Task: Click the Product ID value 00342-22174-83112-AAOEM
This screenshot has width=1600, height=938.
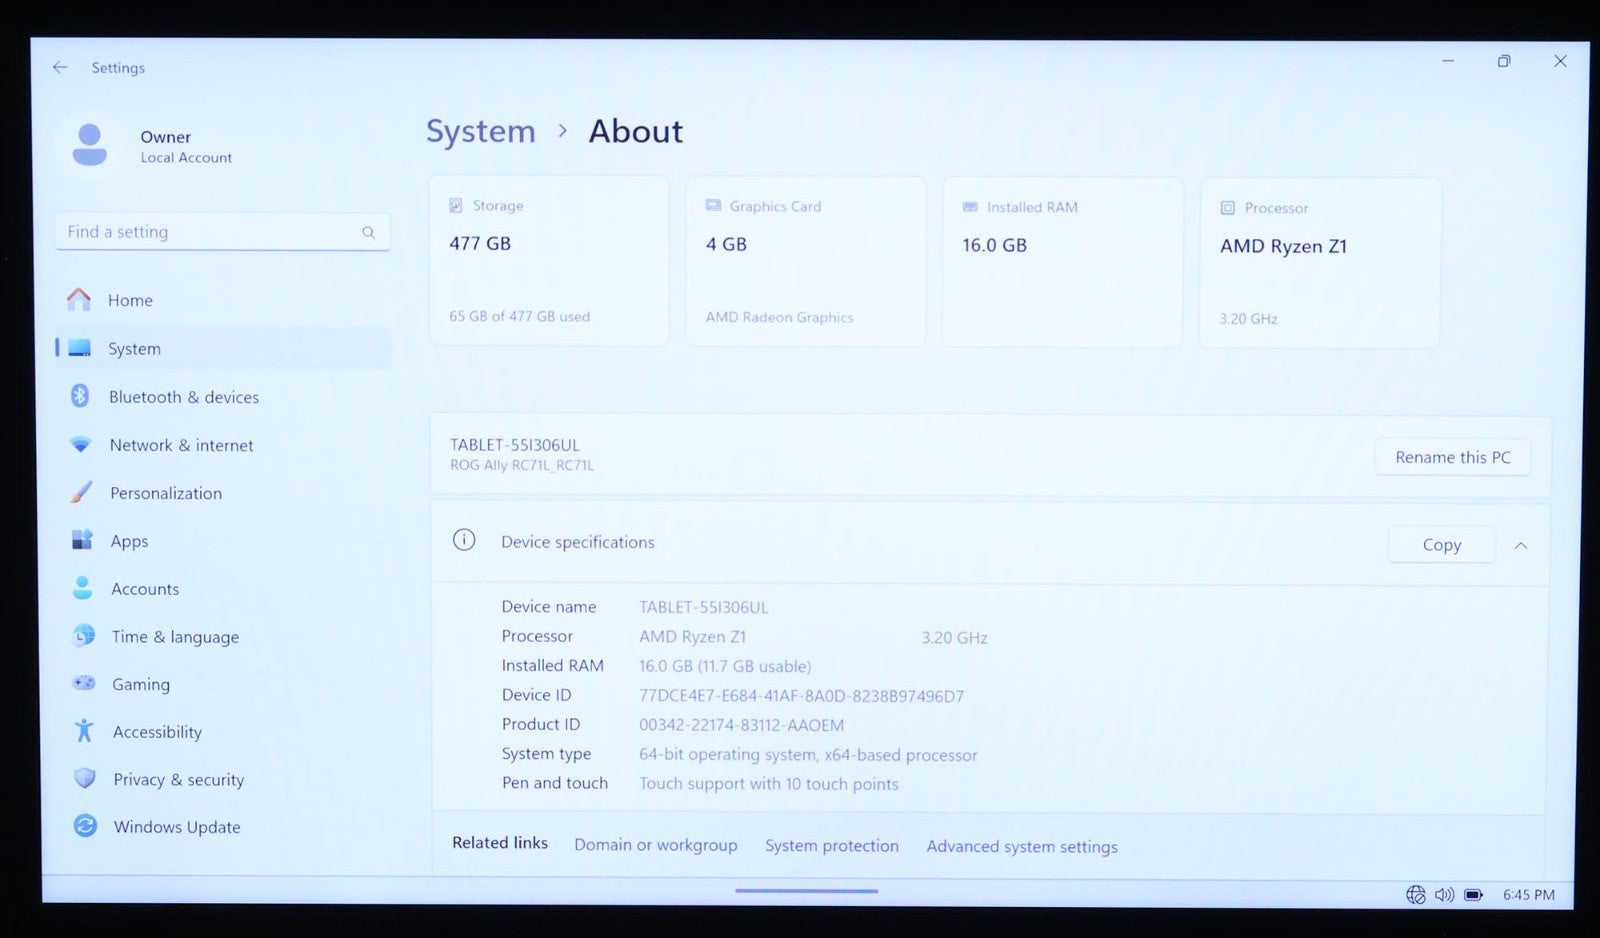Action: [x=741, y=725]
